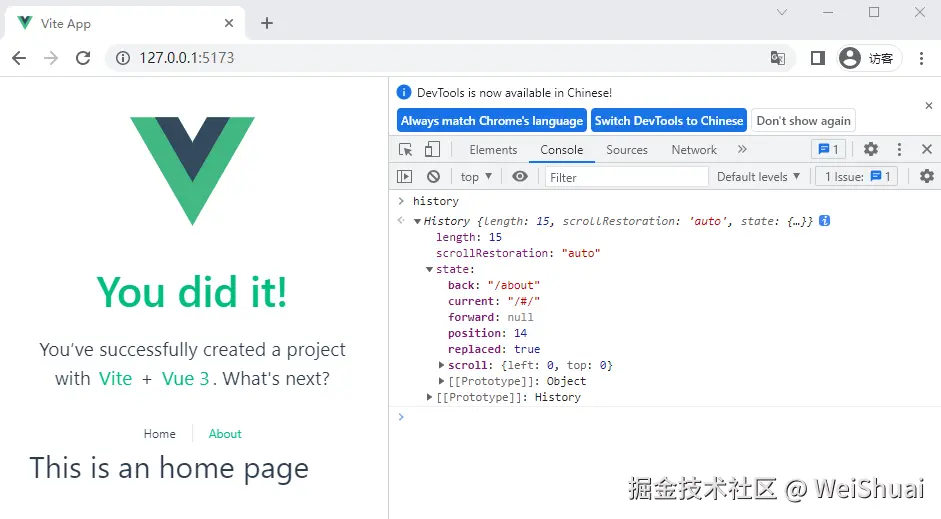Click the address bar URL 127.0.0.1:5173
941x519 pixels.
coord(187,58)
